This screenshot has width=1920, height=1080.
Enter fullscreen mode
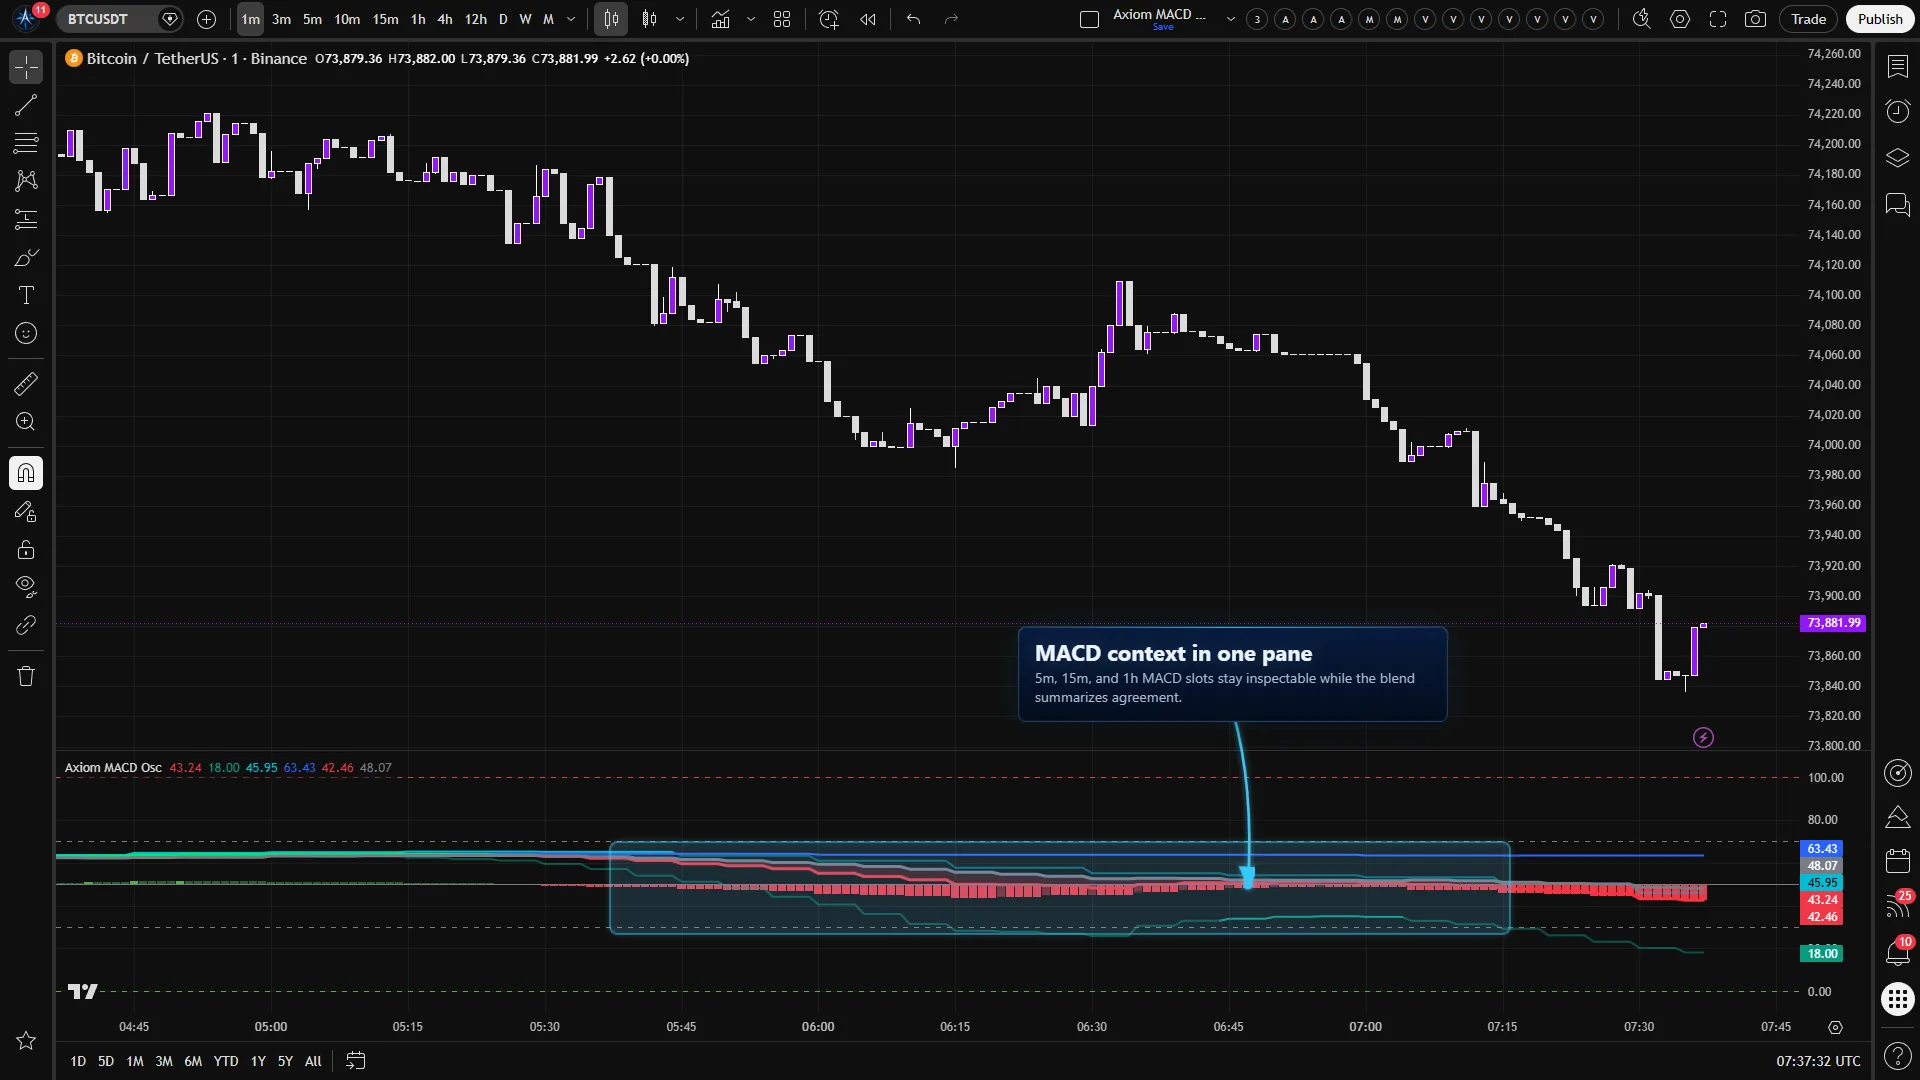1718,19
